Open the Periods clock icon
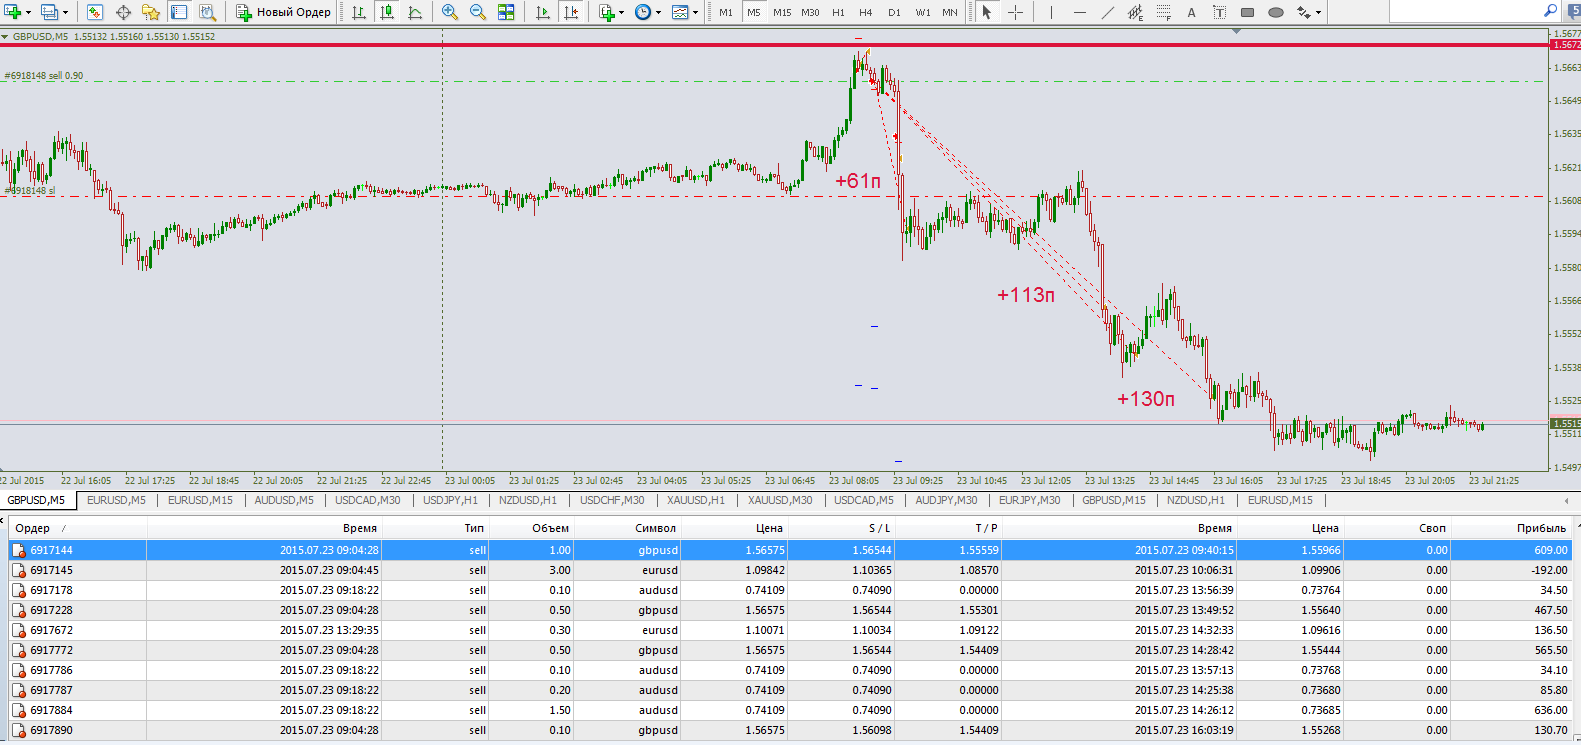The width and height of the screenshot is (1581, 745). pyautogui.click(x=642, y=12)
